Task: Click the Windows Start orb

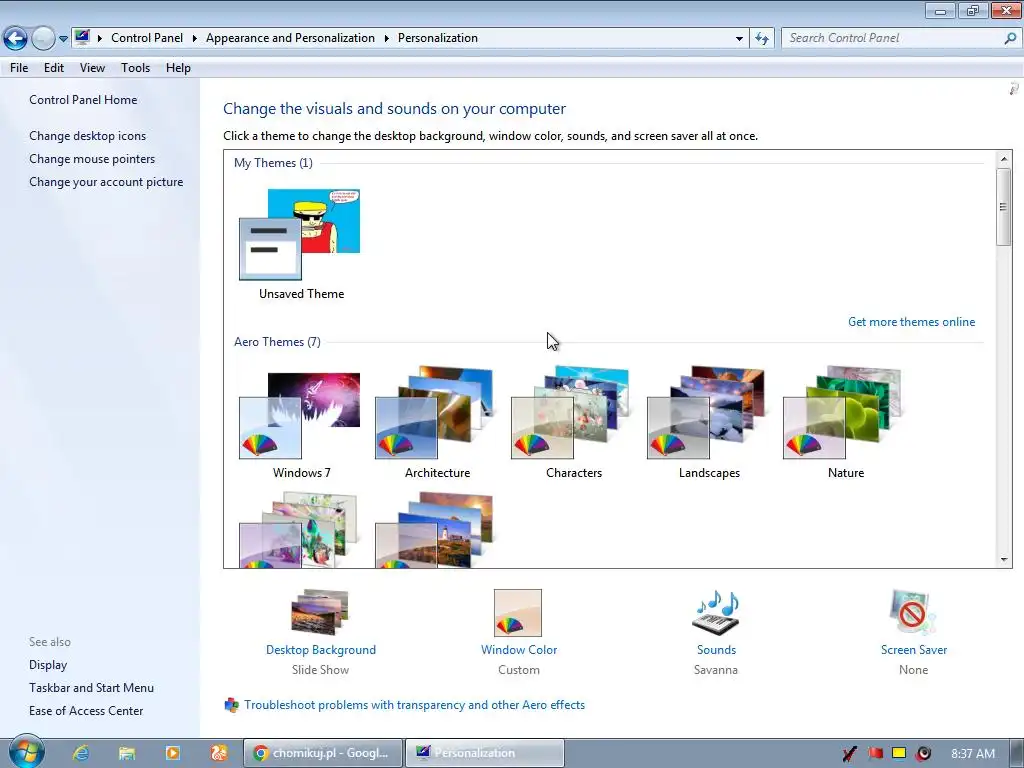Action: point(26,752)
